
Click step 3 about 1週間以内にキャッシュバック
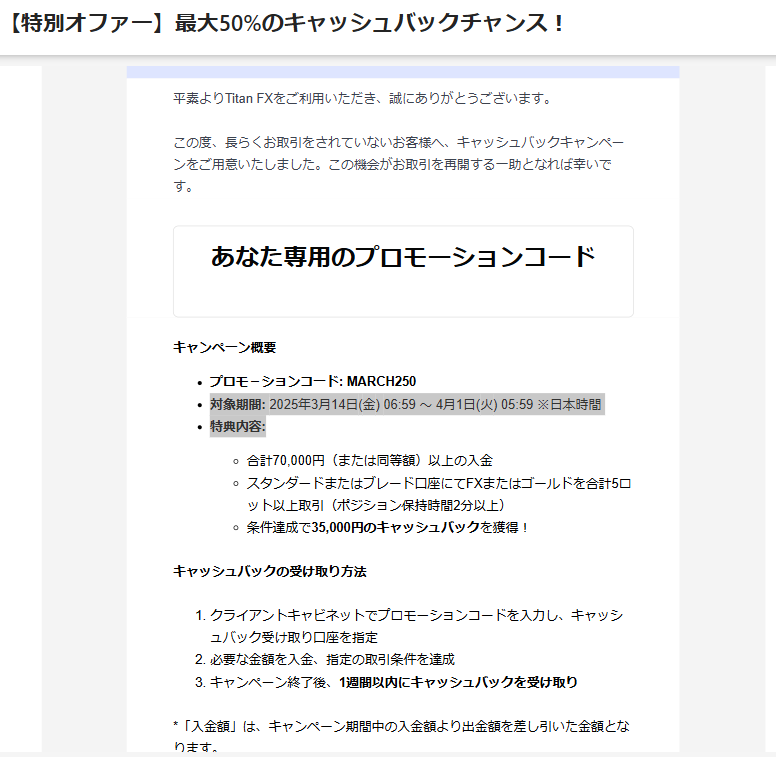[393, 682]
